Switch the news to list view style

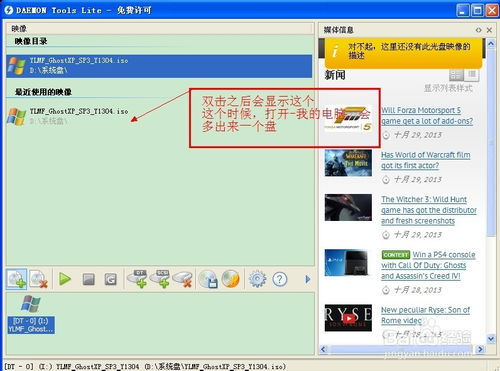(471, 75)
